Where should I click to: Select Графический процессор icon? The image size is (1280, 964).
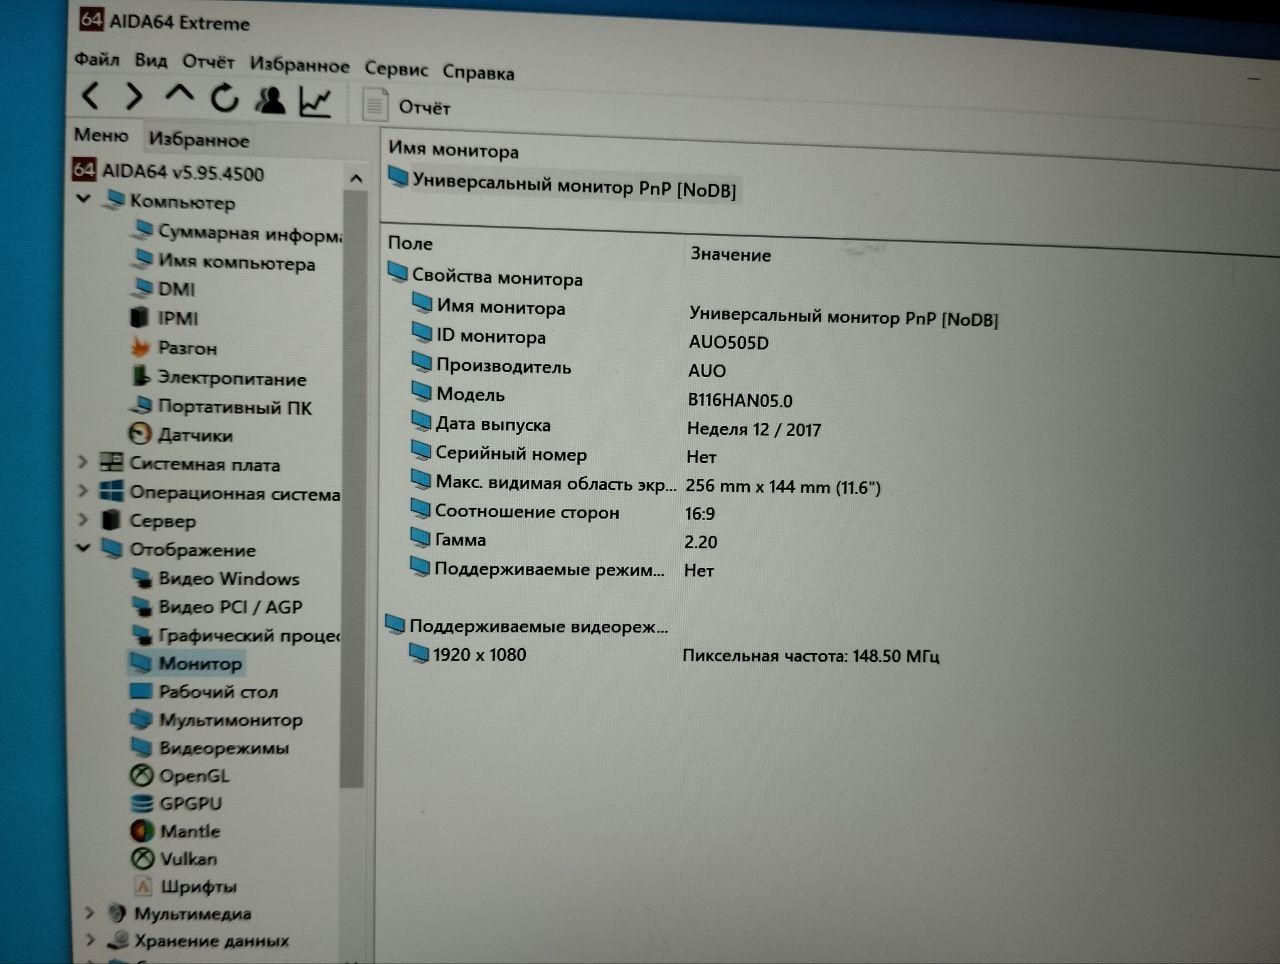[x=142, y=634]
